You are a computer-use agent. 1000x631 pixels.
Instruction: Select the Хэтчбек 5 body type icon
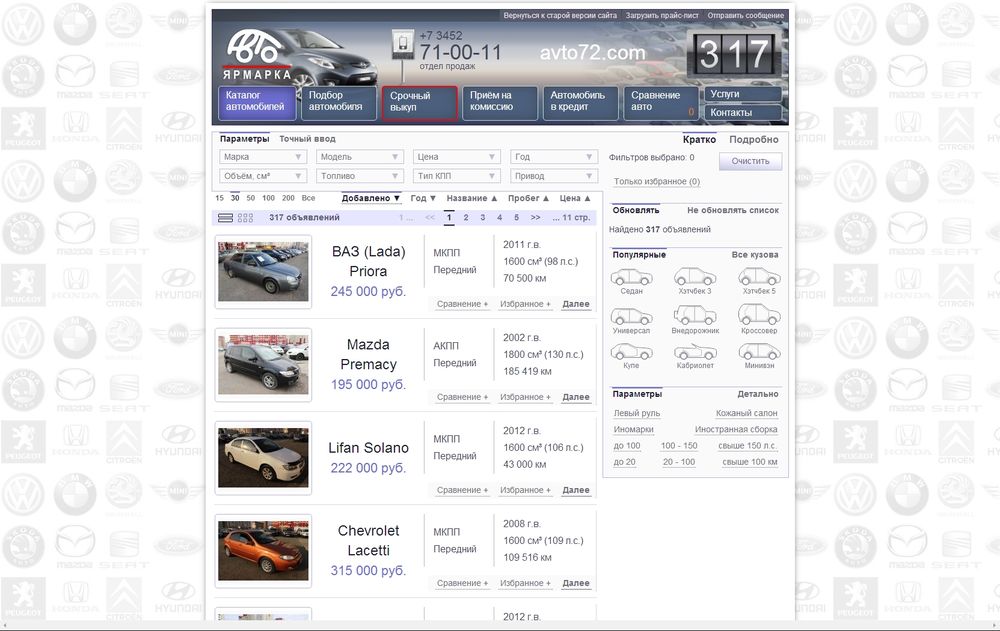(x=759, y=277)
